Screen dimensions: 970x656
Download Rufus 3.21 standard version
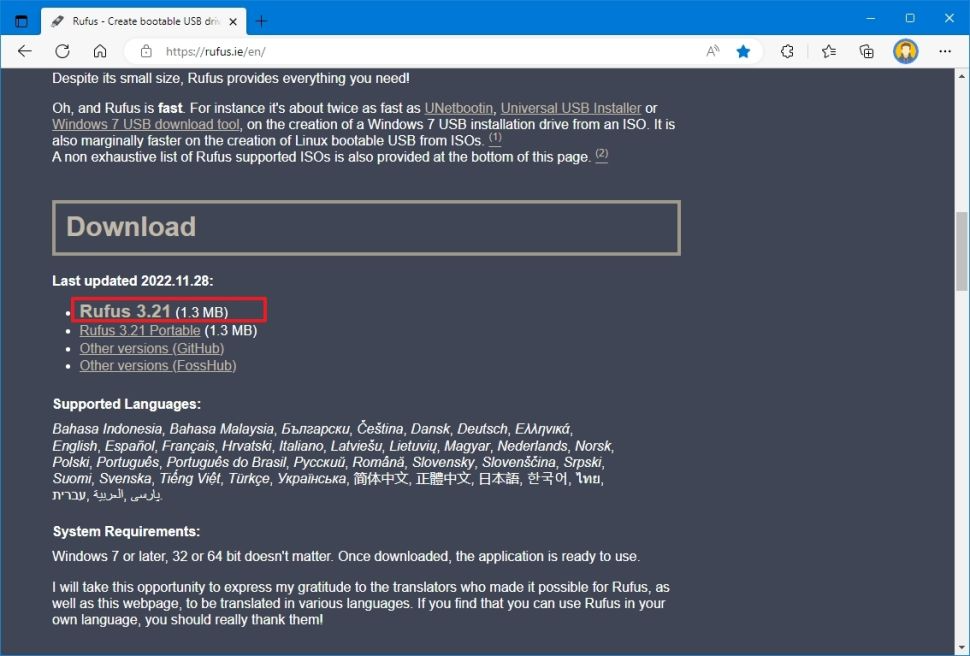pyautogui.click(x=125, y=311)
